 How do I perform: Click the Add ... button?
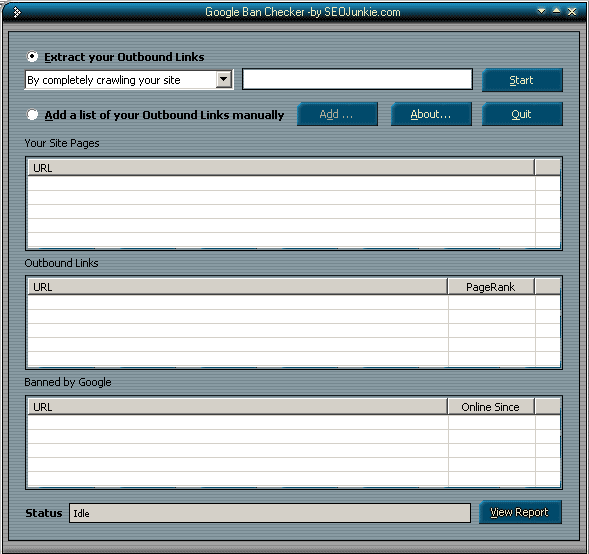coord(337,114)
